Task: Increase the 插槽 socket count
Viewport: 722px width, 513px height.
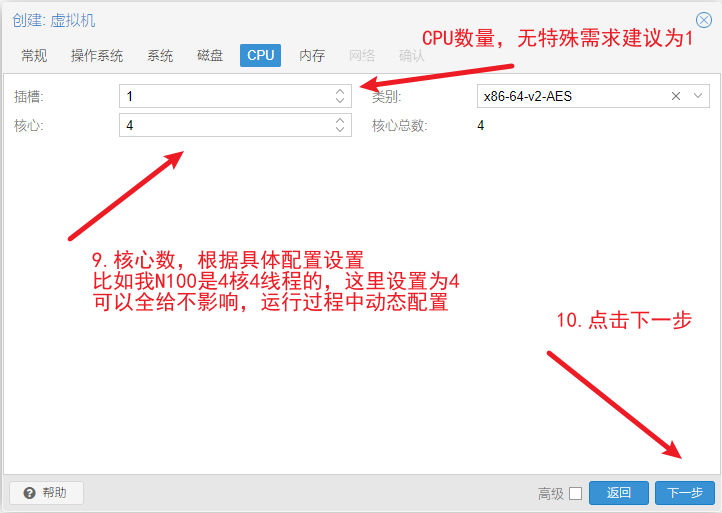Action: coord(340,92)
